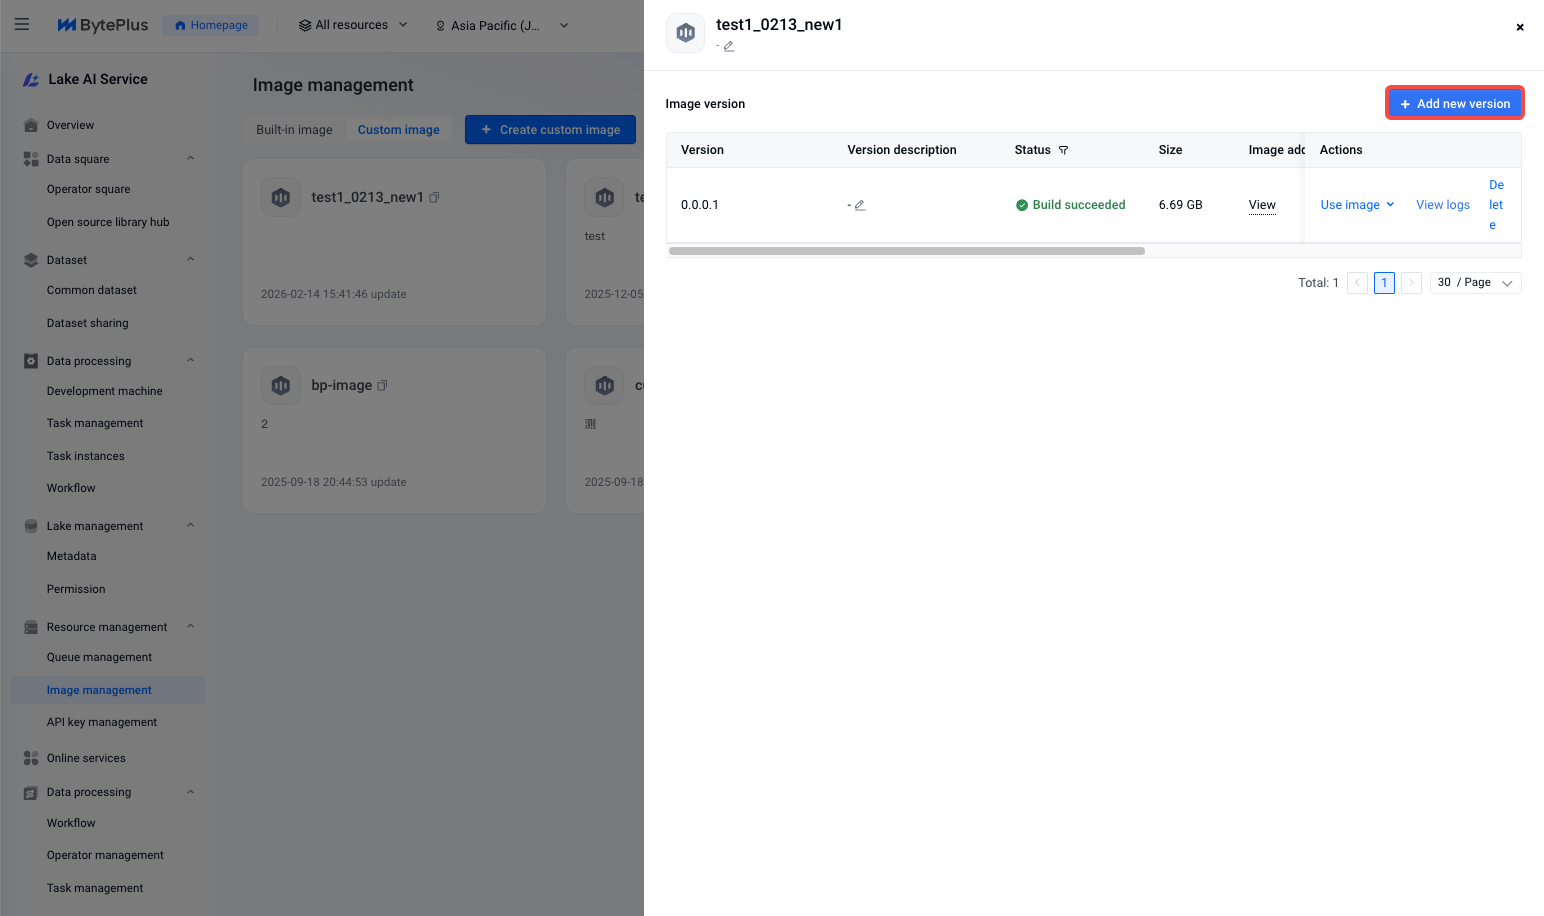
Task: Open API key management in the sidebar
Action: (102, 722)
